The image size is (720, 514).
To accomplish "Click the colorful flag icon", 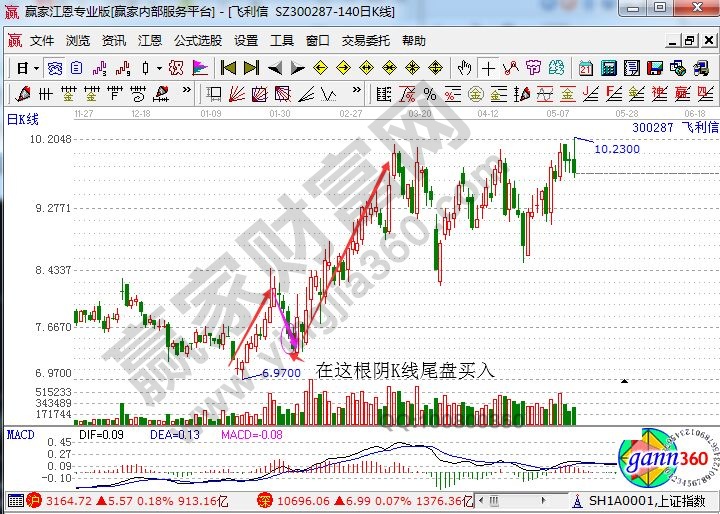I will point(200,68).
